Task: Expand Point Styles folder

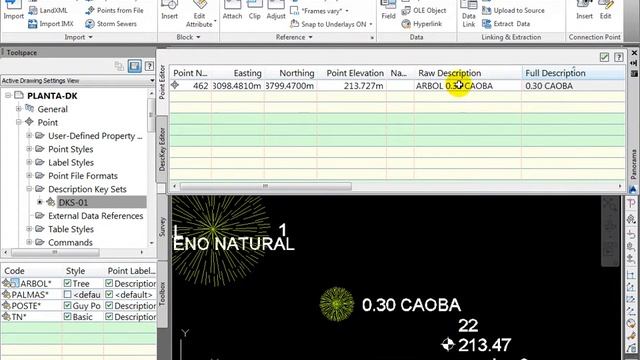Action: tap(29, 149)
